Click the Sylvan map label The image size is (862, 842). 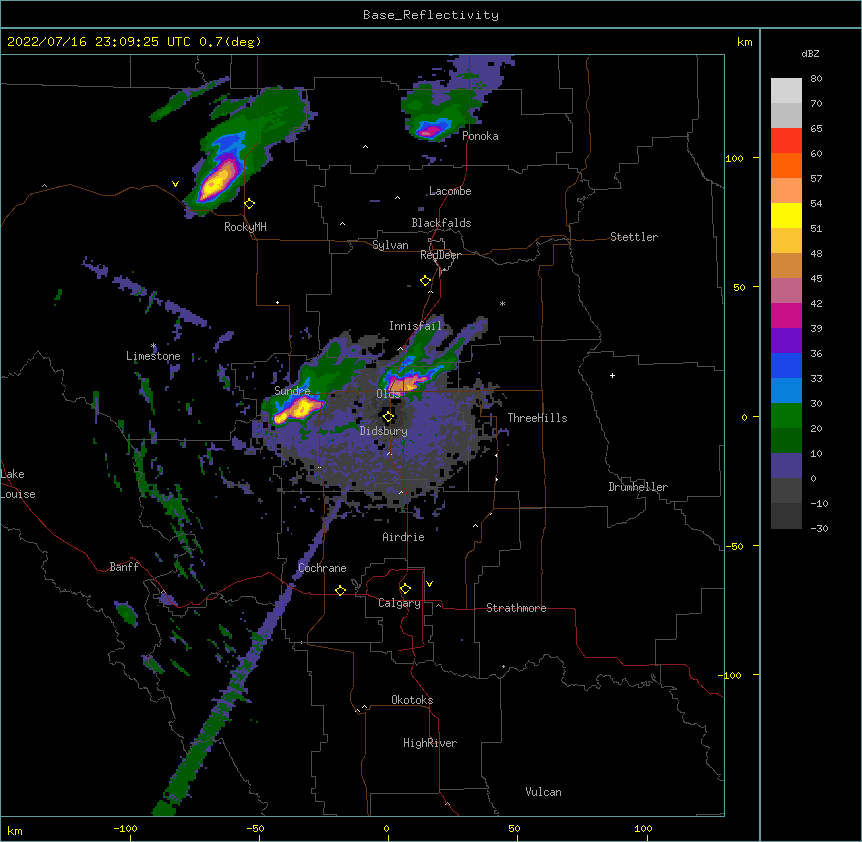390,245
